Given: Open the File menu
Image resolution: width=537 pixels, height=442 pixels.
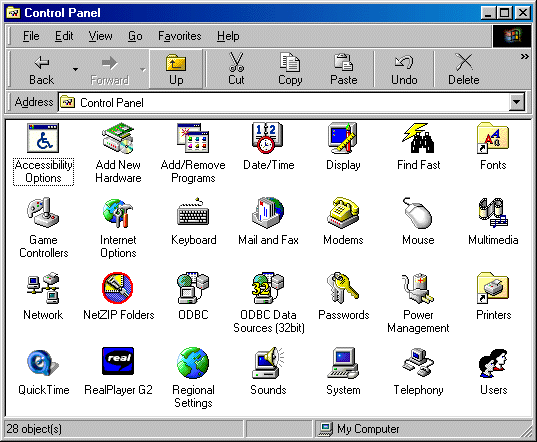Looking at the screenshot, I should (31, 36).
